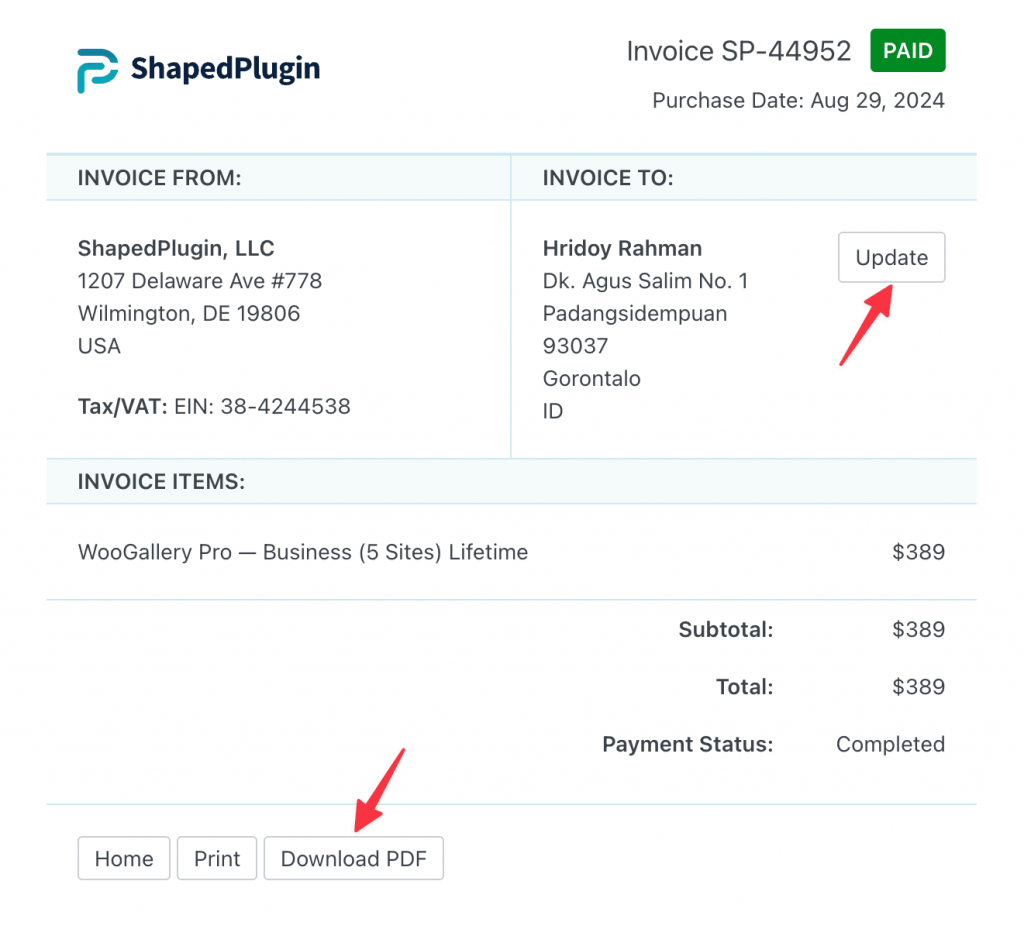Click the INVOICE FROM section header
Viewport: 1024px width, 936px height.
coord(159,178)
